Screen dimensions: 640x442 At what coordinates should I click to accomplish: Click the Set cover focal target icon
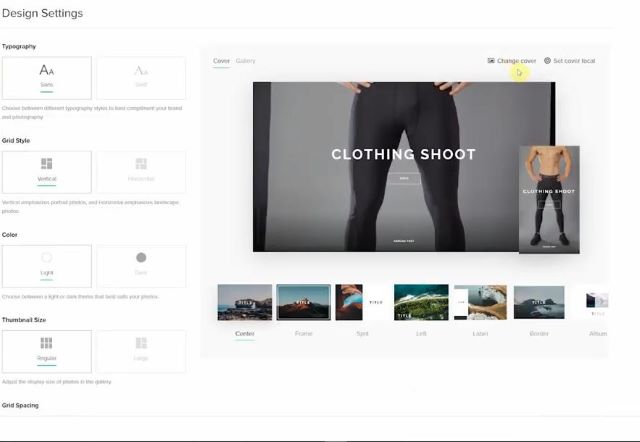click(547, 61)
